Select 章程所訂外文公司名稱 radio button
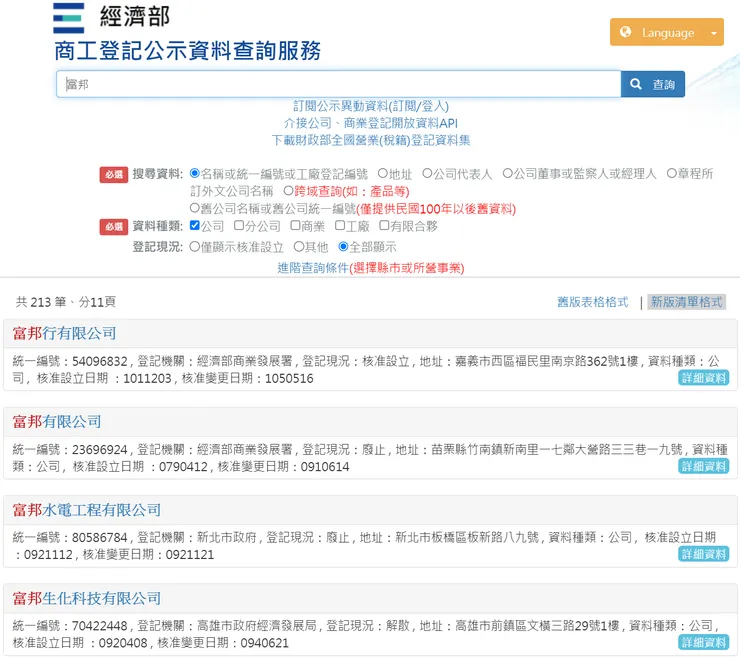This screenshot has width=740, height=658. (x=672, y=173)
